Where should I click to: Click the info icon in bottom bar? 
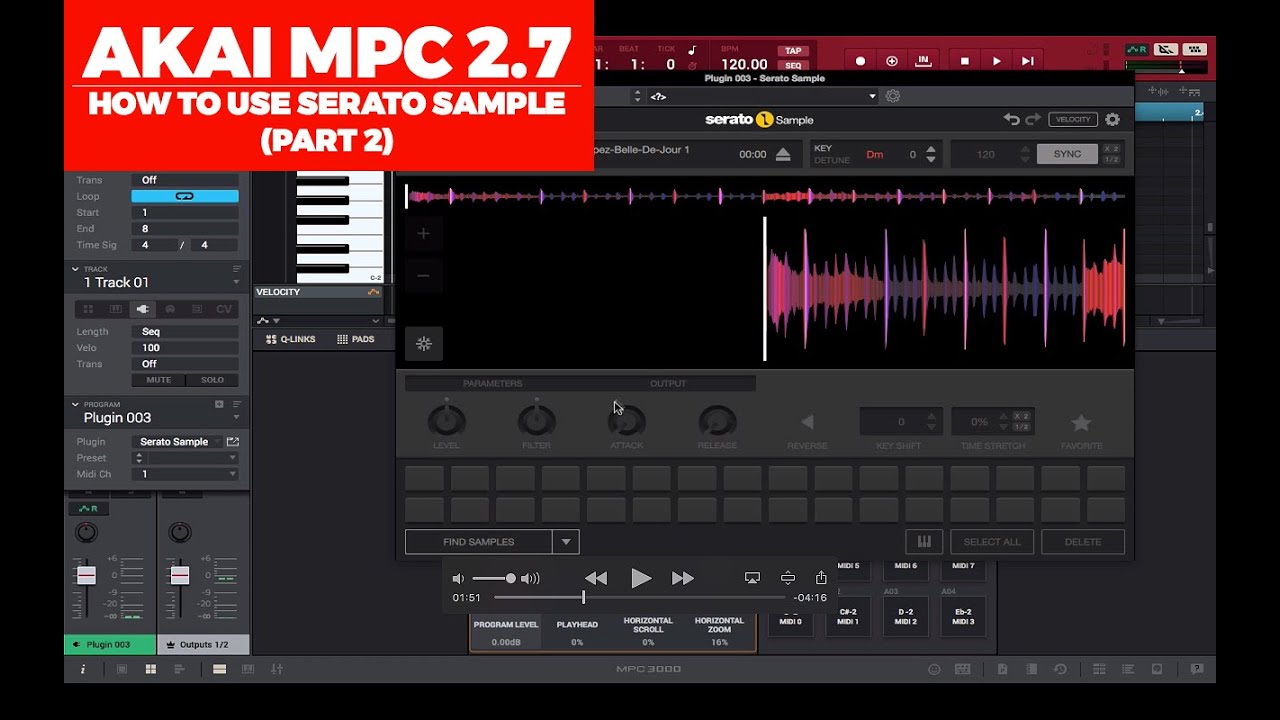[83, 669]
